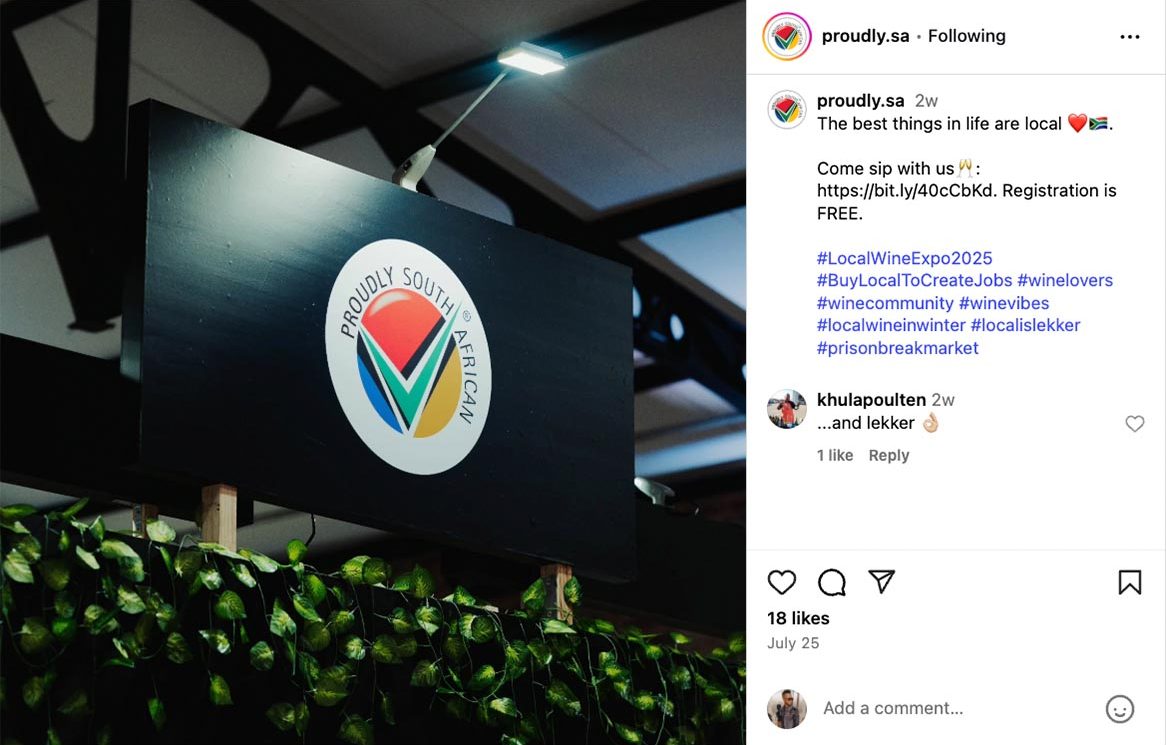The width and height of the screenshot is (1166, 745).
Task: Open comments with the speech bubble icon
Action: pyautogui.click(x=831, y=582)
